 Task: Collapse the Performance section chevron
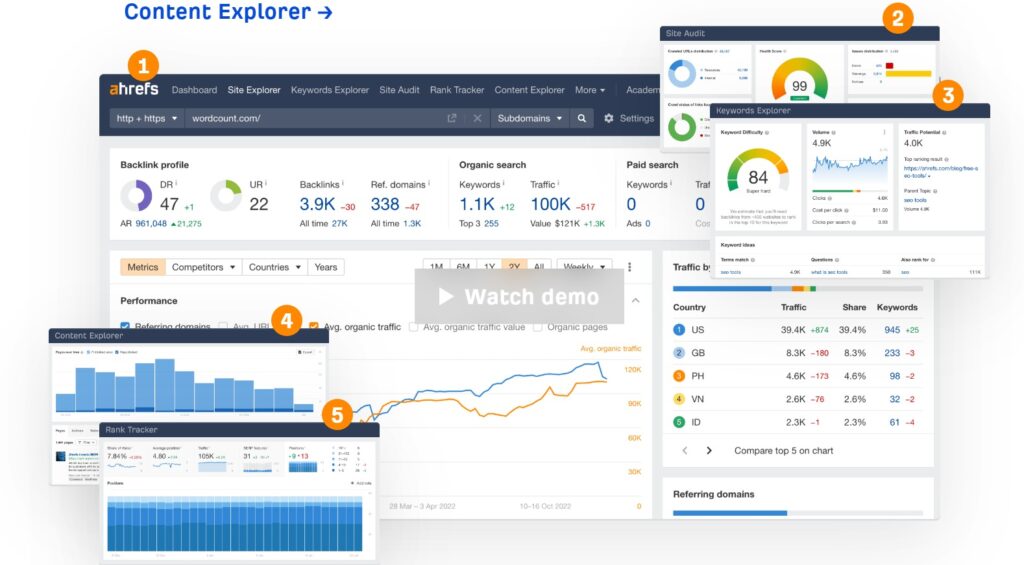(635, 300)
